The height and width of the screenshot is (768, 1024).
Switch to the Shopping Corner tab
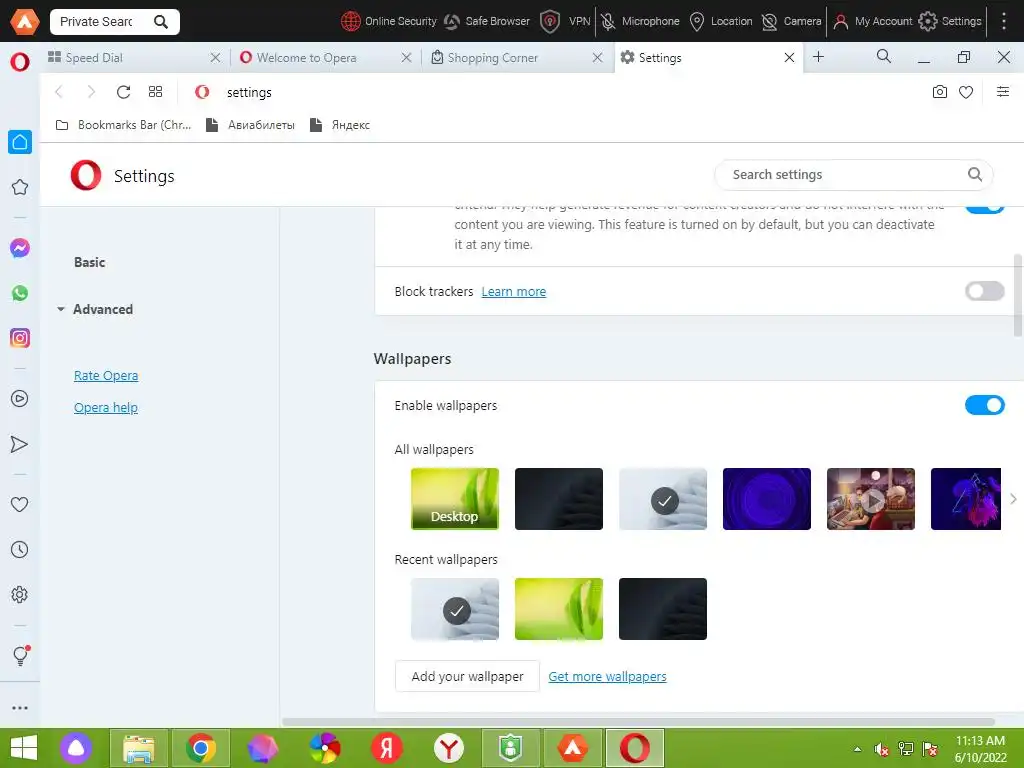tap(516, 57)
